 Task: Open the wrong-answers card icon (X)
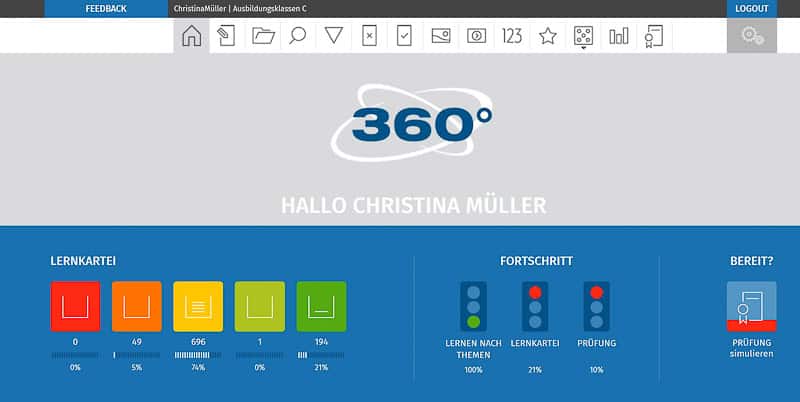[x=369, y=36]
